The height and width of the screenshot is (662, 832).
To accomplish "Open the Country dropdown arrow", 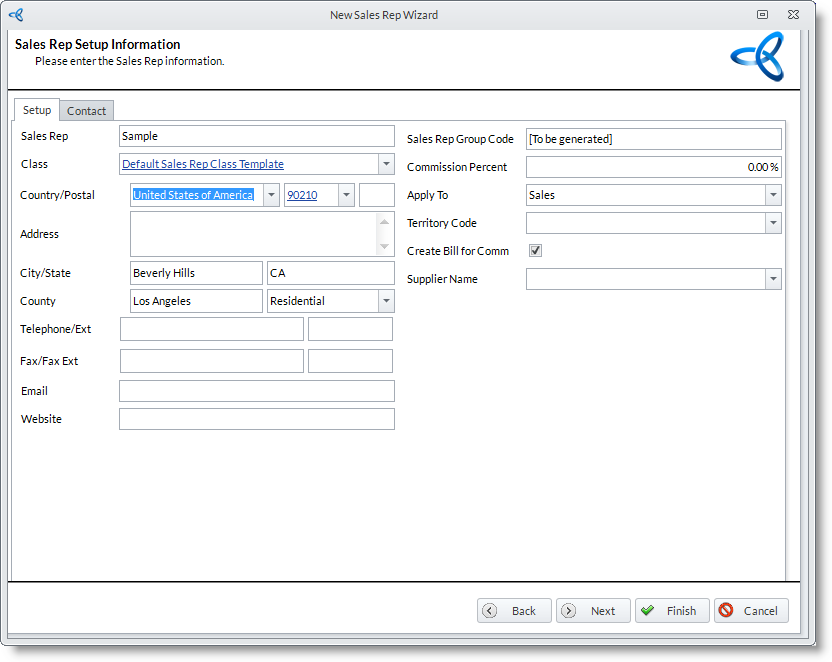I will click(x=271, y=195).
